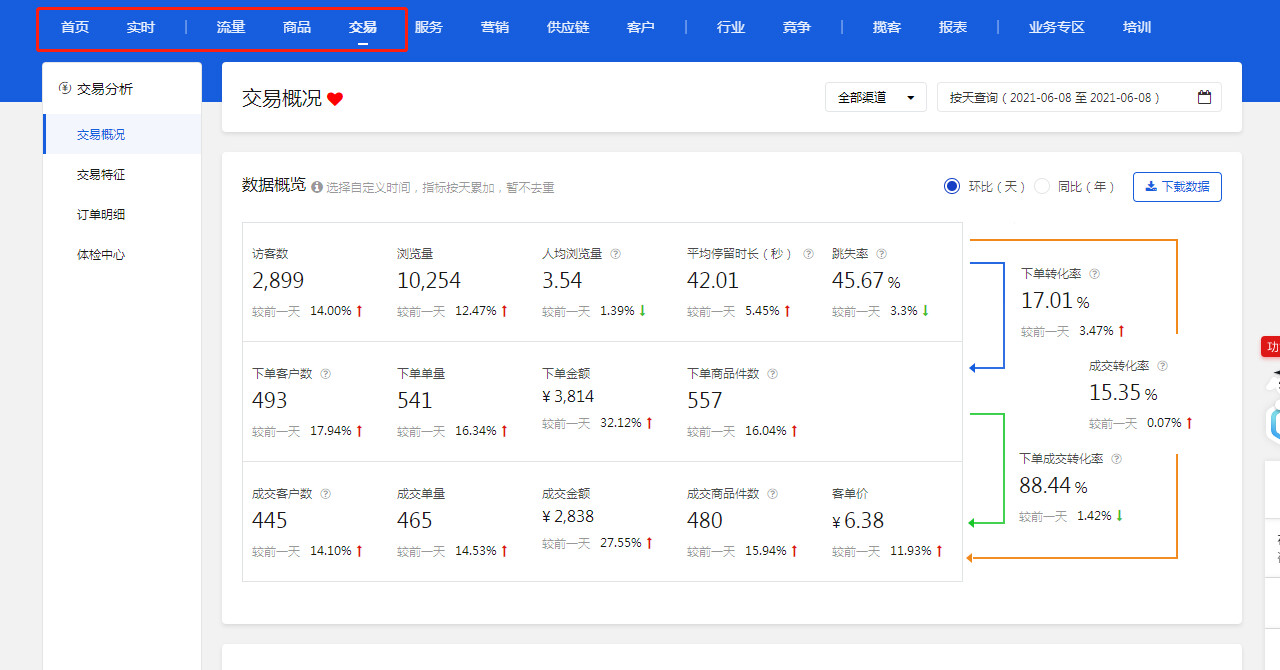Open 交易特征 in the left sidebar
The width and height of the screenshot is (1280, 670).
tap(101, 174)
